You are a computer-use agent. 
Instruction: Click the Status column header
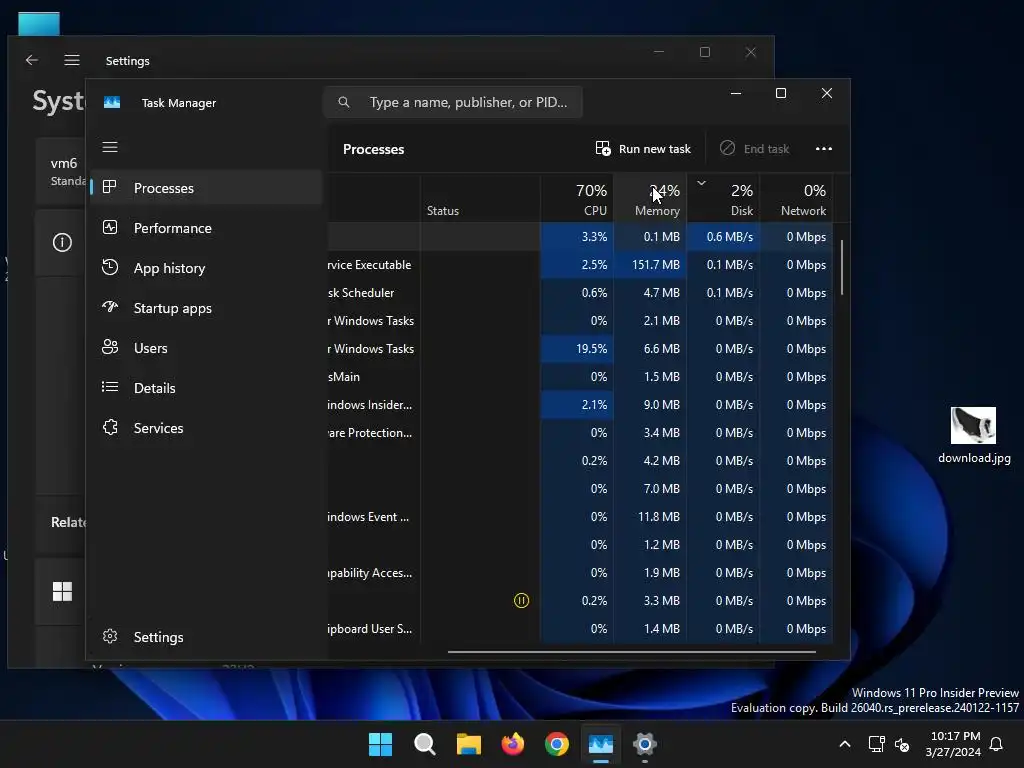point(480,199)
